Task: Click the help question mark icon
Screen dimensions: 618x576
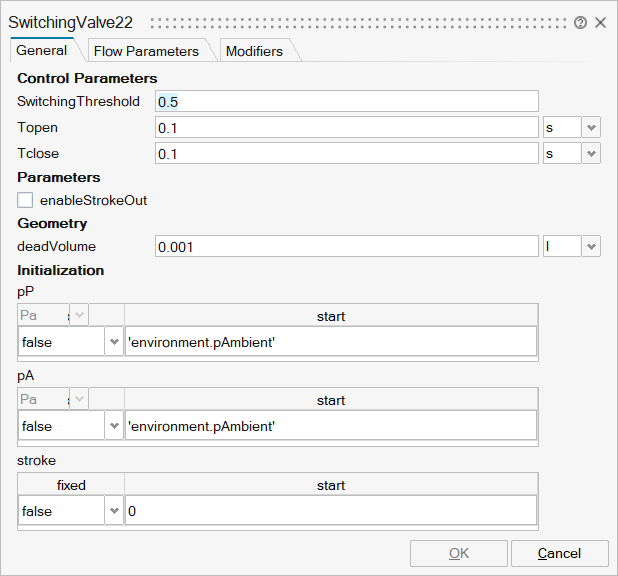Action: click(x=580, y=22)
